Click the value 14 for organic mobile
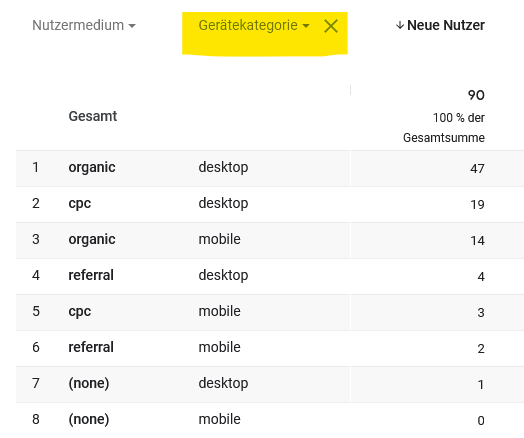The width and height of the screenshot is (524, 438). click(478, 241)
